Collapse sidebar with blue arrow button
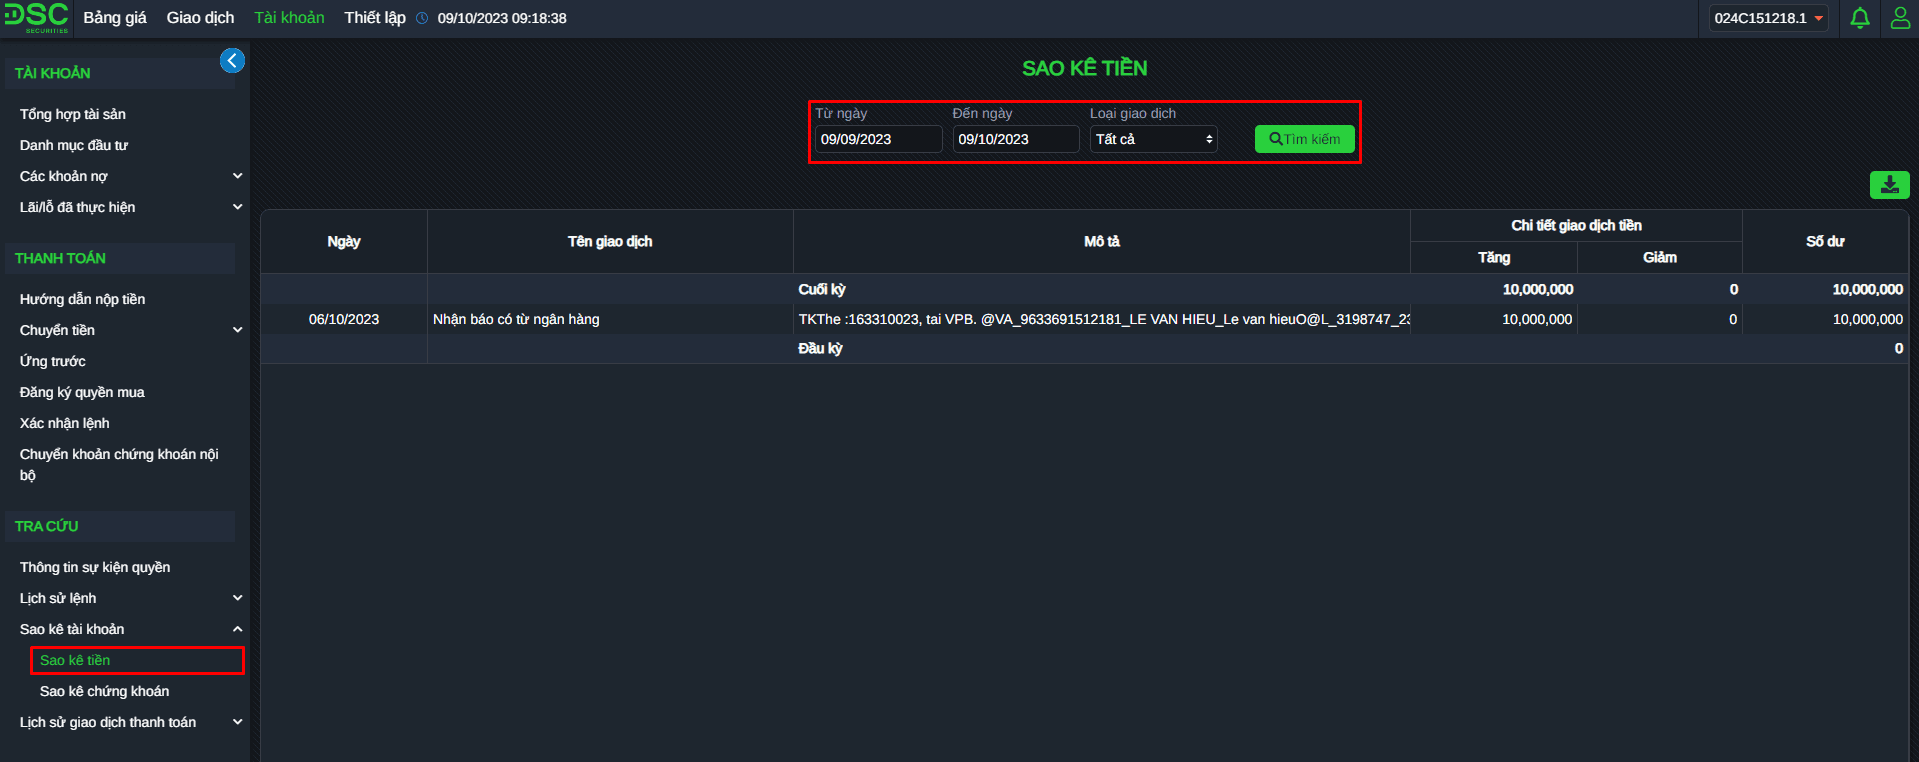The width and height of the screenshot is (1919, 762). [232, 61]
